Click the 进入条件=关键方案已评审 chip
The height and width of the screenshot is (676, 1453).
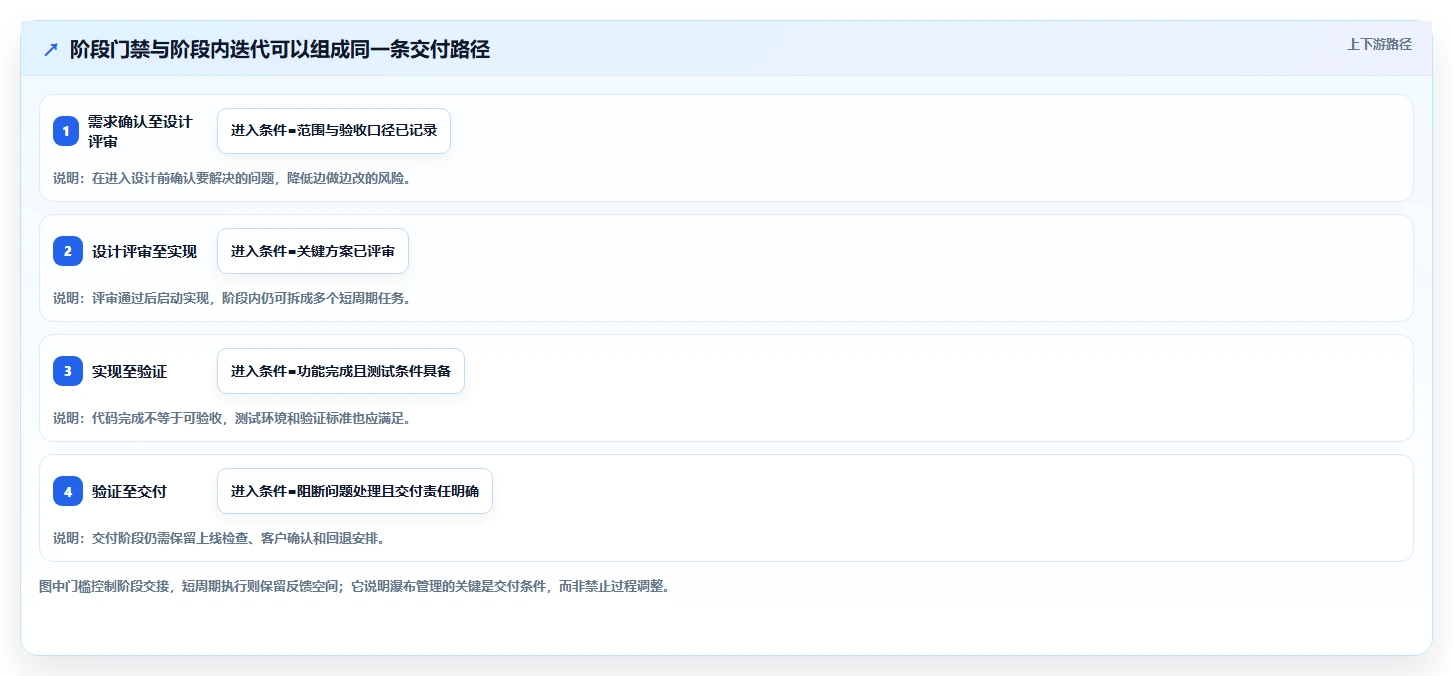(313, 251)
